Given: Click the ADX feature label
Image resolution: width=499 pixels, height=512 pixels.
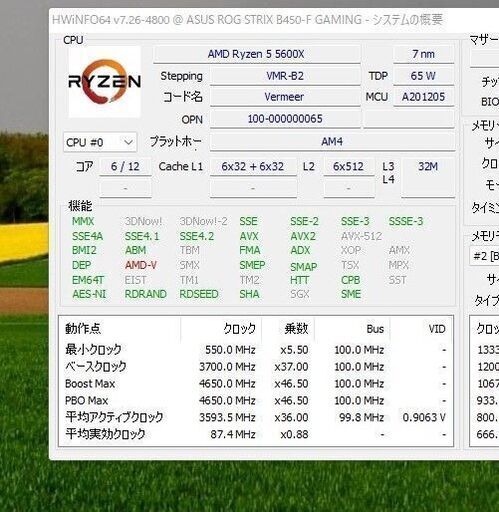Looking at the screenshot, I should click(300, 250).
